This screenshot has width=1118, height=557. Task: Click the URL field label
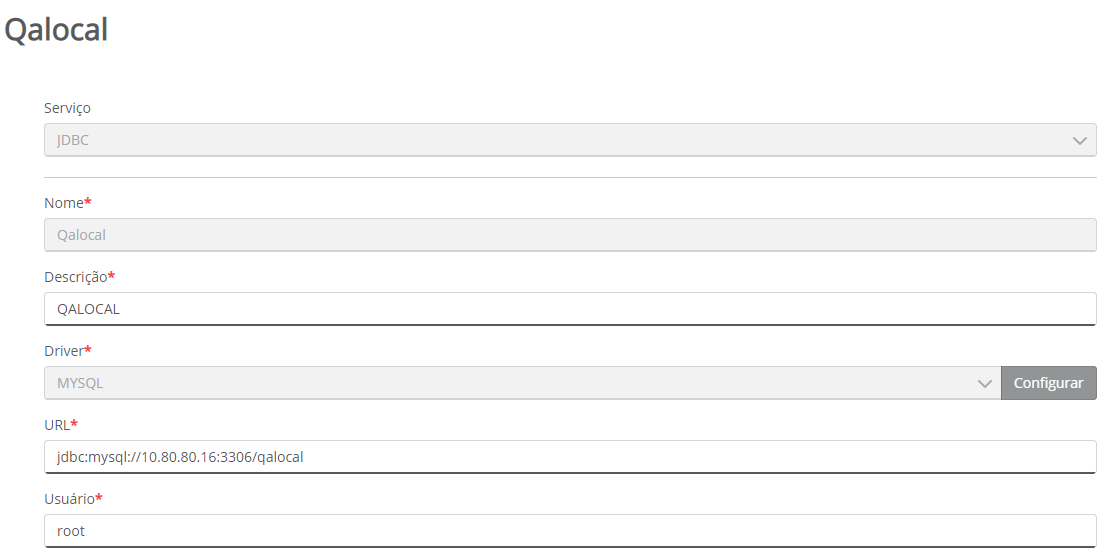(x=56, y=425)
